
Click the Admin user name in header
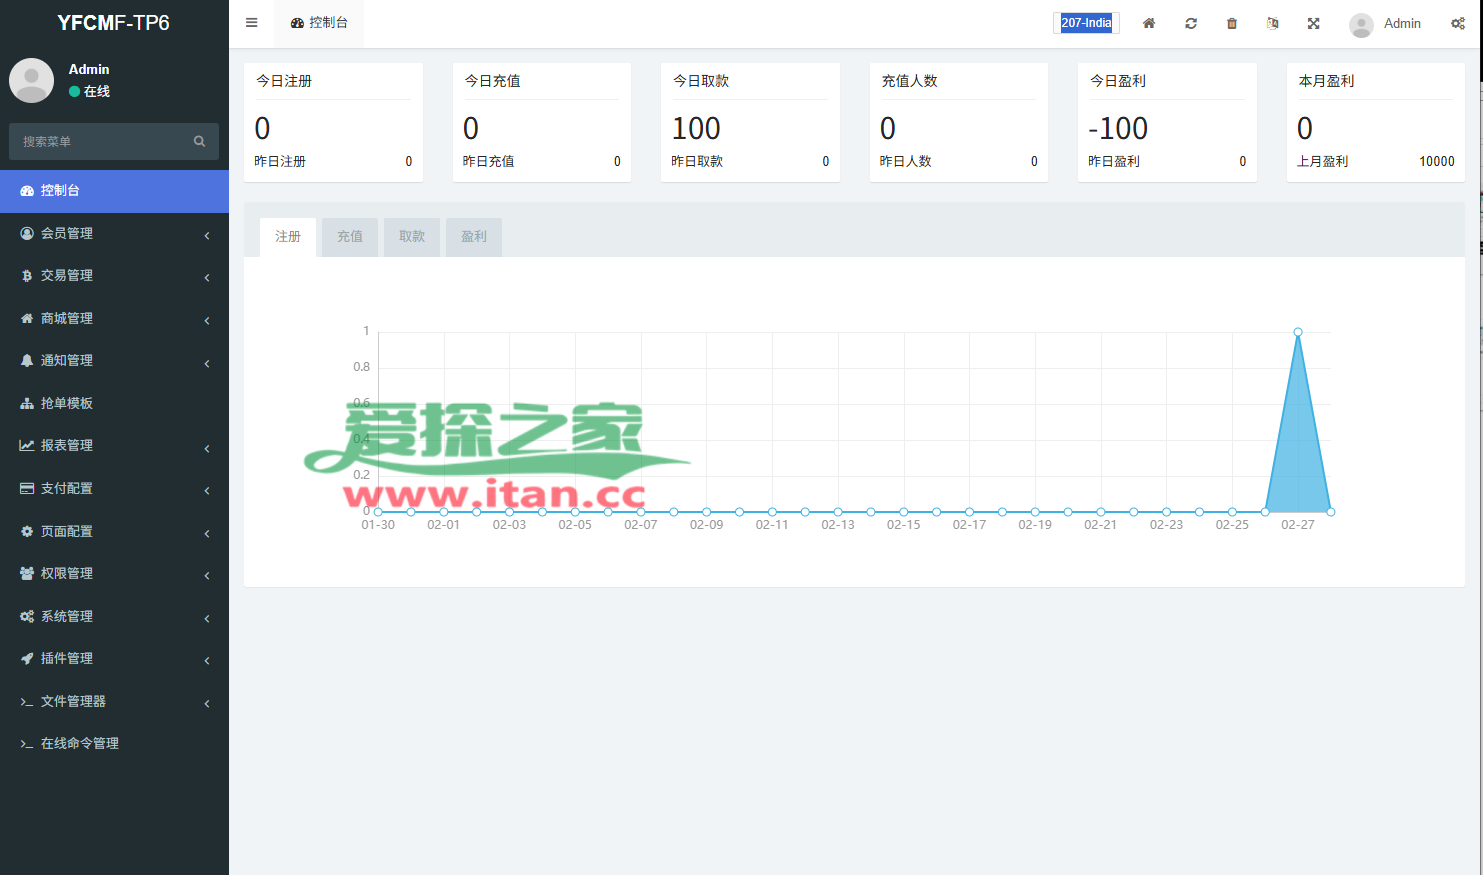1402,24
